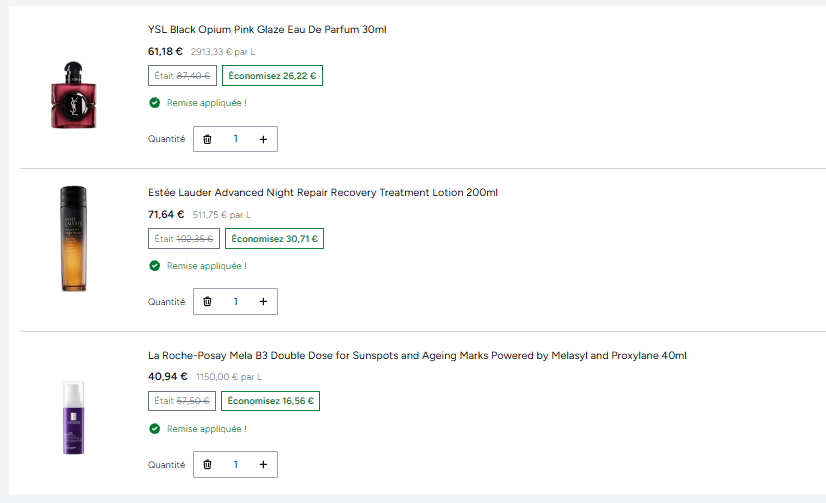The image size is (826, 503).
Task: View the YSL perfume bottle thumbnail
Action: coord(74,95)
